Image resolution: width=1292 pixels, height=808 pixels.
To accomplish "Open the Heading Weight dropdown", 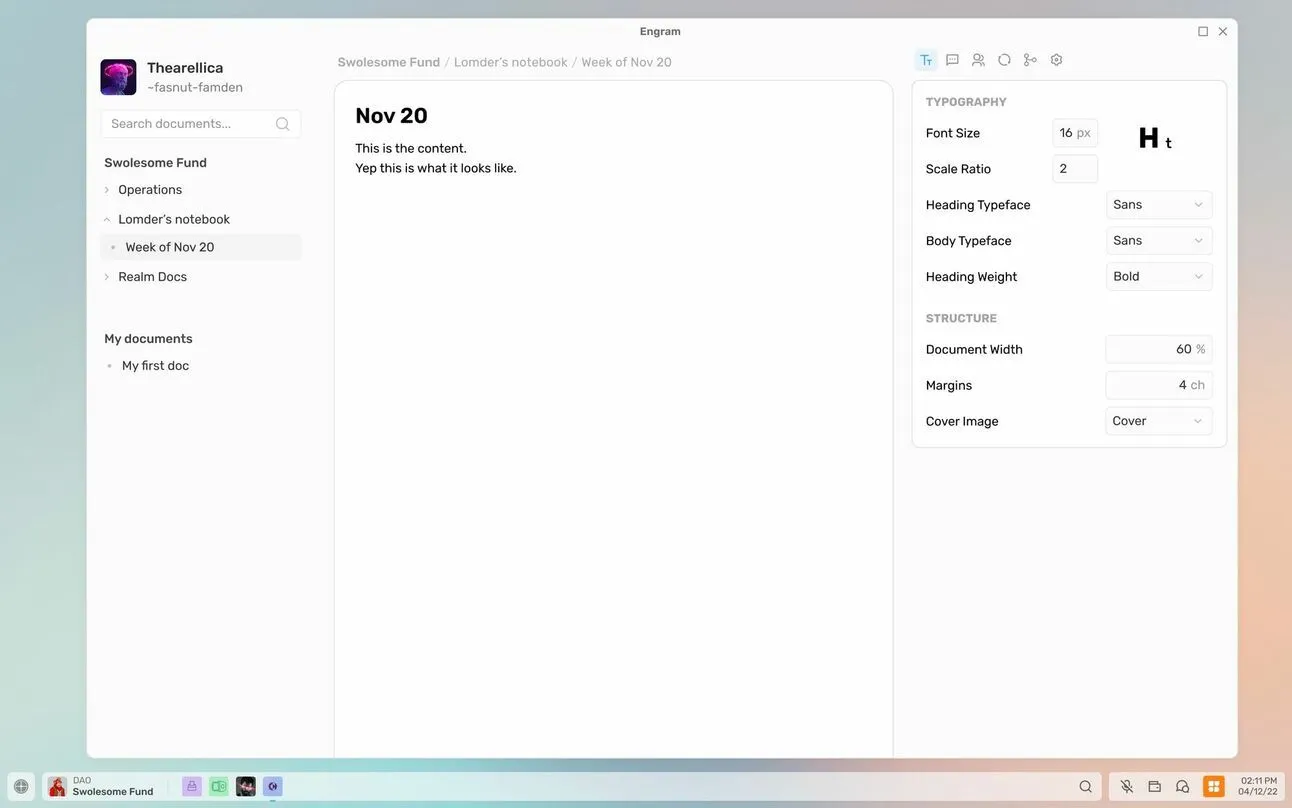I will [x=1158, y=277].
